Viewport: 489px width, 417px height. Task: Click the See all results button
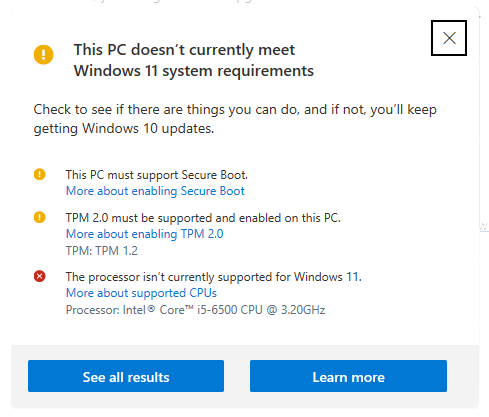click(126, 376)
